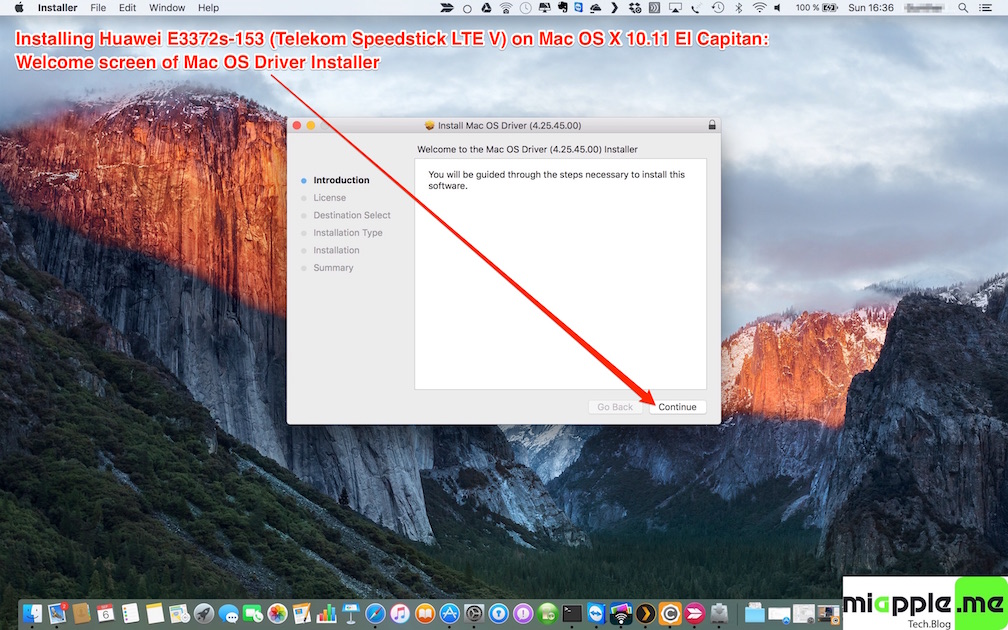
Task: Open Safari from the Dock
Action: point(375,613)
